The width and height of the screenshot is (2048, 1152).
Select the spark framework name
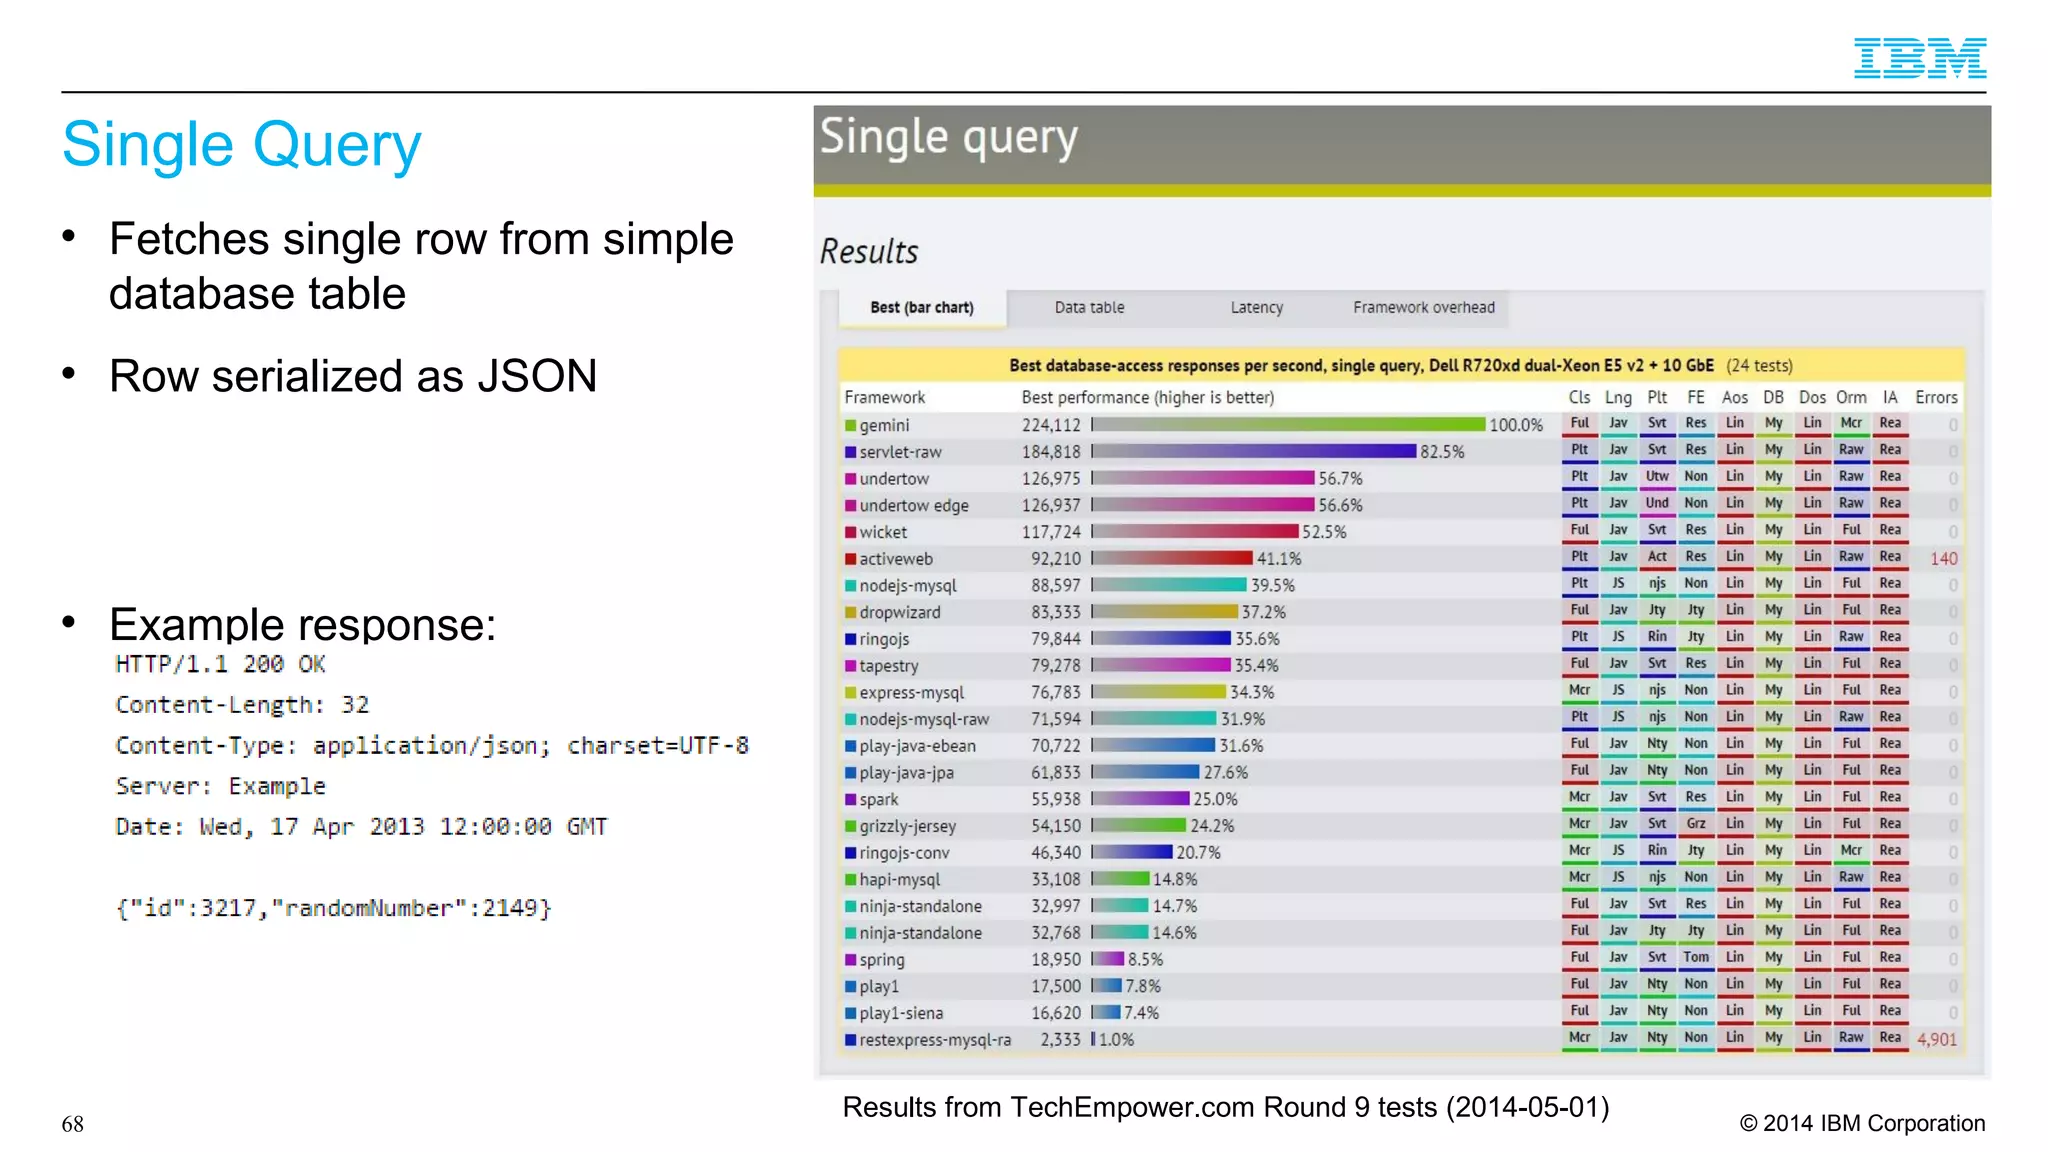click(x=879, y=799)
